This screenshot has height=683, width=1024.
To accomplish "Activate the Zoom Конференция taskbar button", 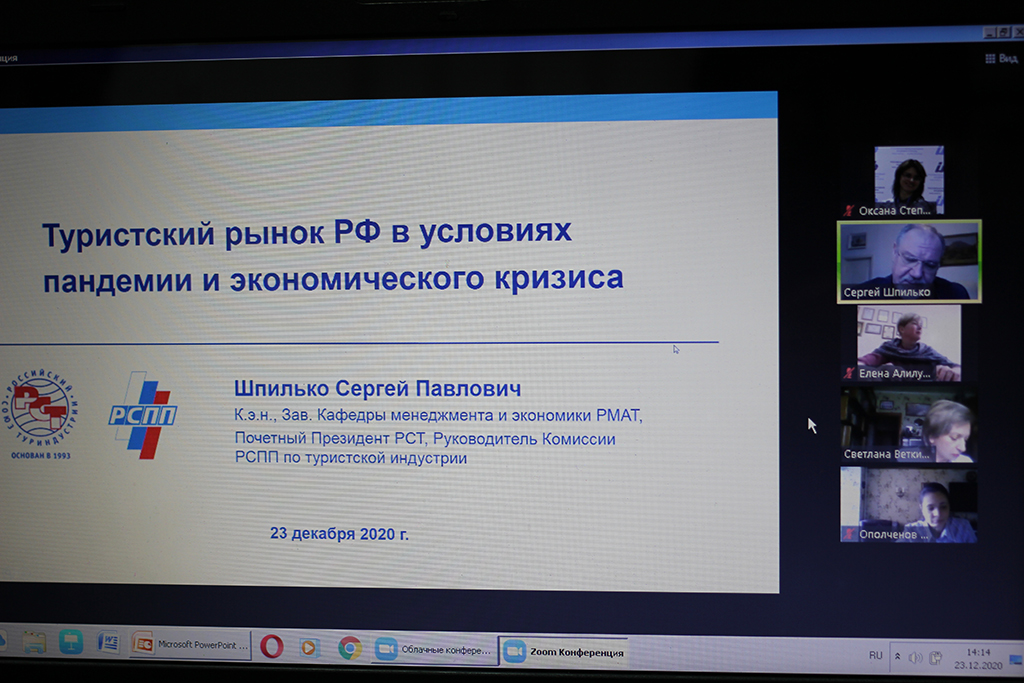I will [564, 652].
